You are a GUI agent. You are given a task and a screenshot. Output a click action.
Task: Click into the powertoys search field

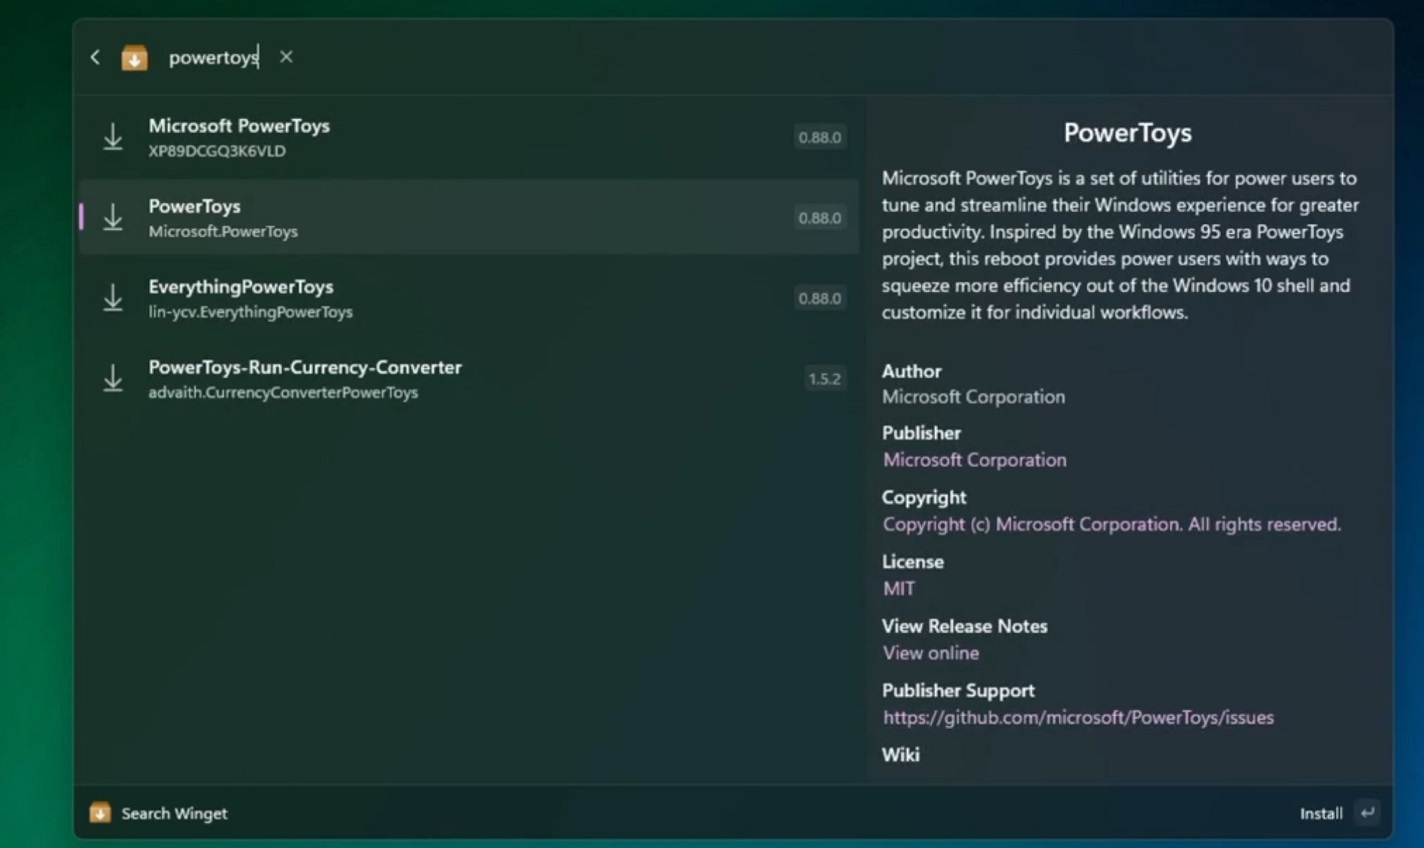(x=213, y=58)
